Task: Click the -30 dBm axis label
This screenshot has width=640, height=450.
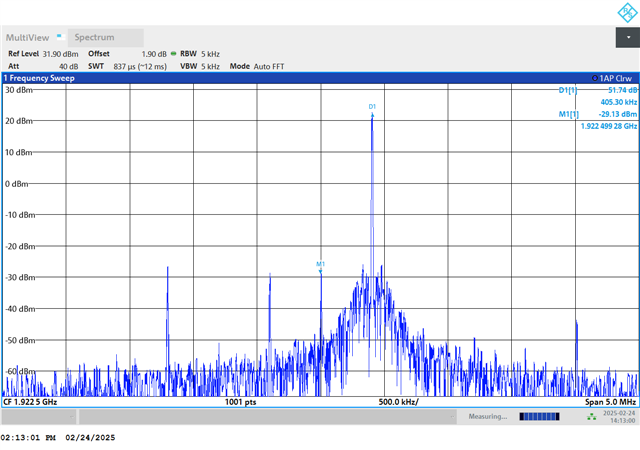Action: (20, 278)
